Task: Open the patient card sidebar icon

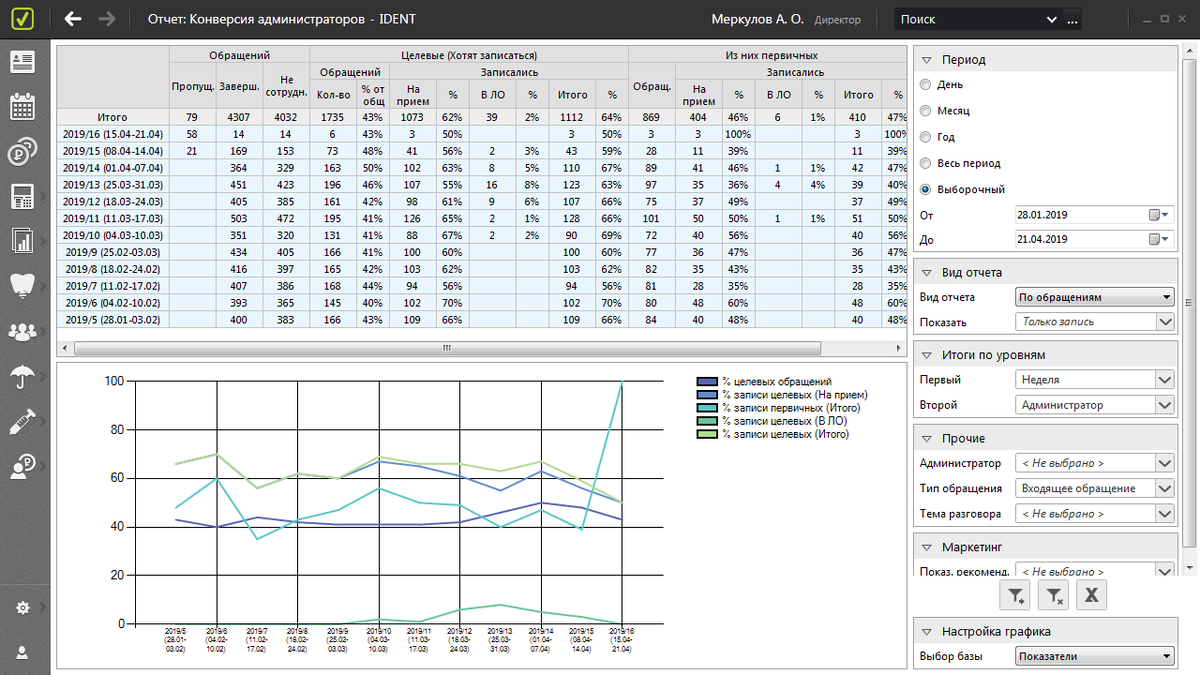Action: coord(21,62)
